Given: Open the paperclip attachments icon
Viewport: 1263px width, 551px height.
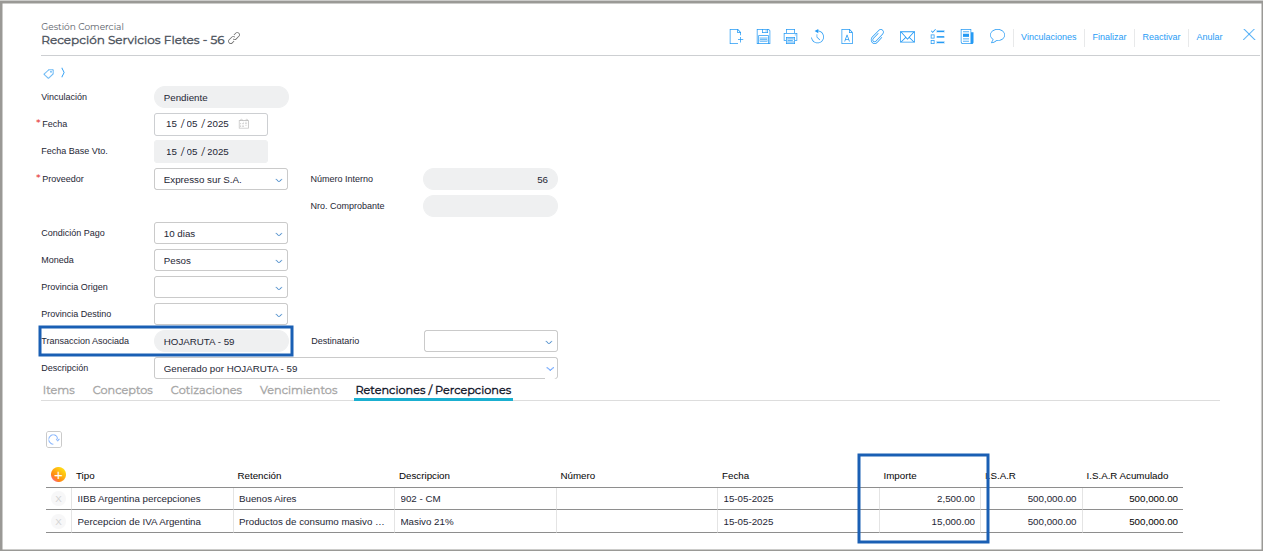Looking at the screenshot, I should pyautogui.click(x=877, y=37).
